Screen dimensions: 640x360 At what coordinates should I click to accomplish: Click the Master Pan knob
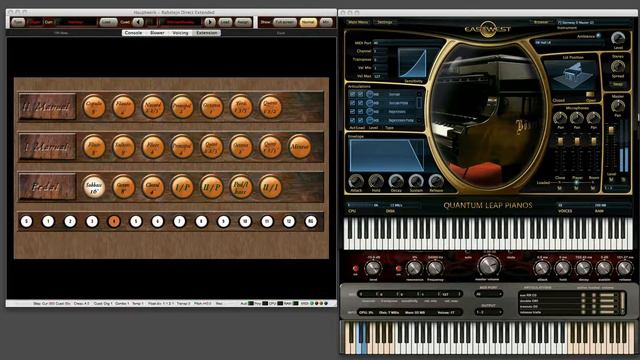click(618, 106)
